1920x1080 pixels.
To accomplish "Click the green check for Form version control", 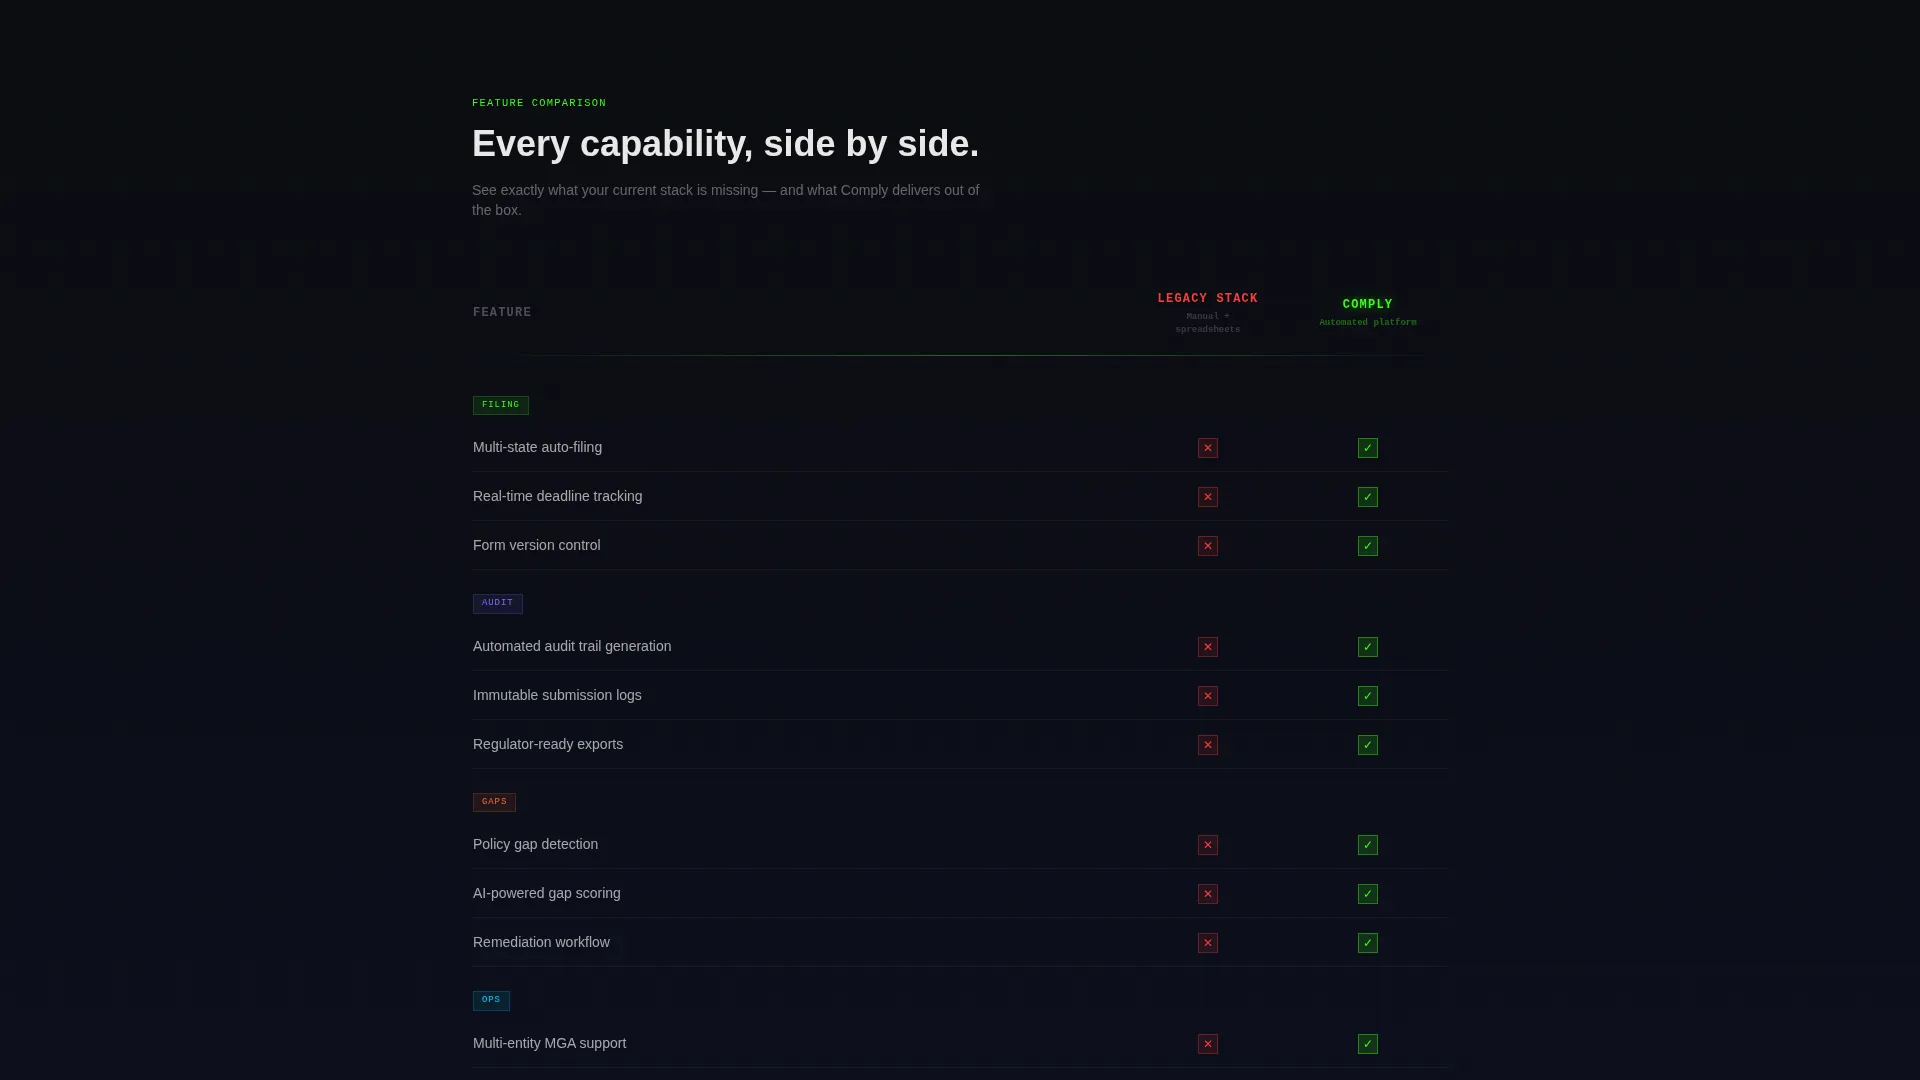I will click(1368, 546).
